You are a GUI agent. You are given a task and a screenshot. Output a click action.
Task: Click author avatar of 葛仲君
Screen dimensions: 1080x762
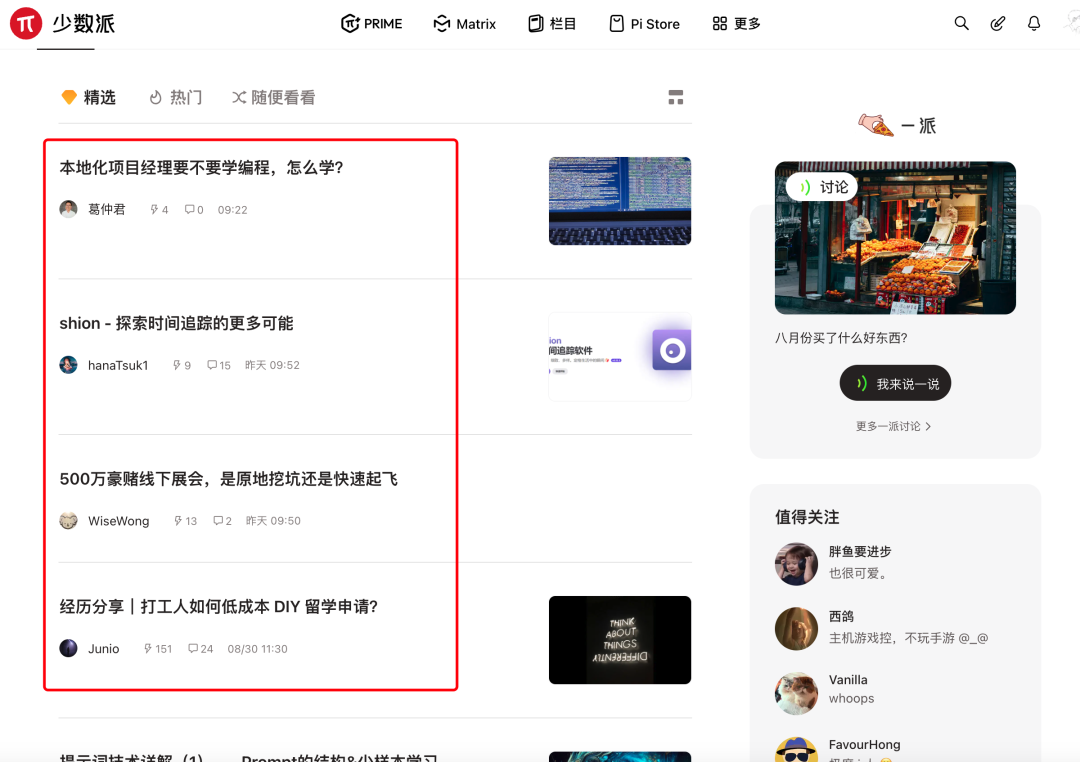(x=68, y=209)
